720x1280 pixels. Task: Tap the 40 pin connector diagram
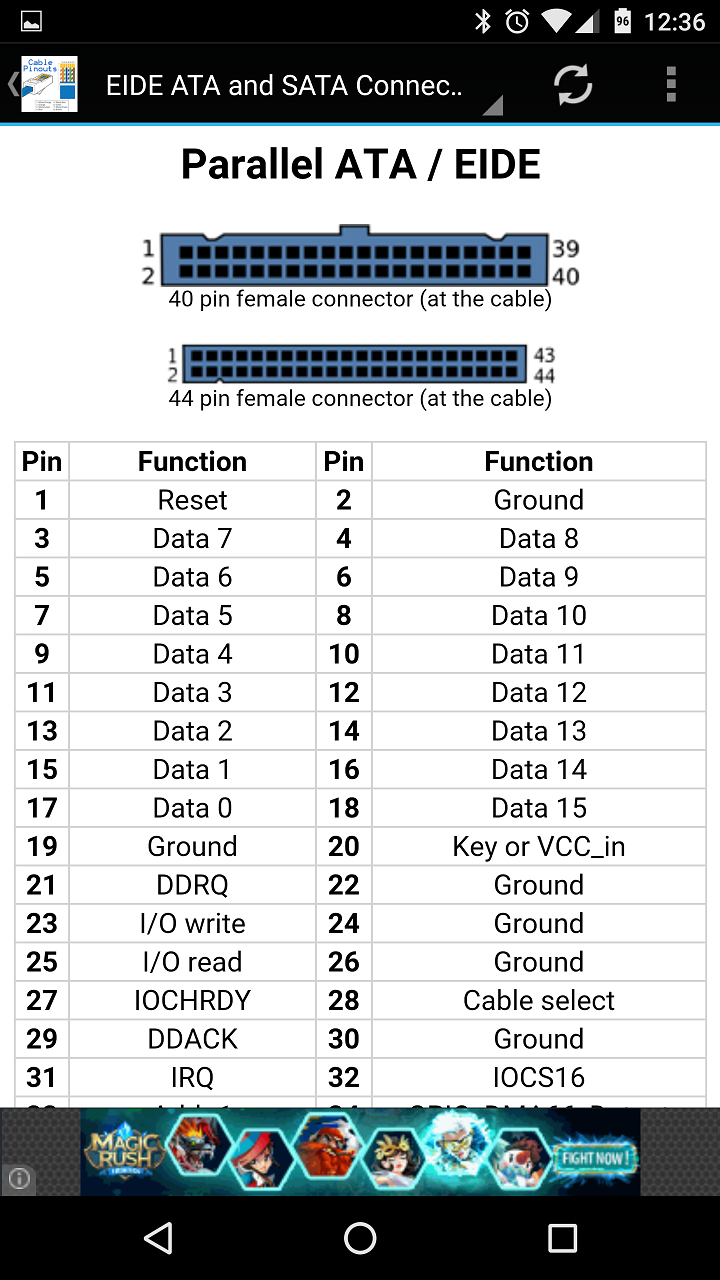354,260
